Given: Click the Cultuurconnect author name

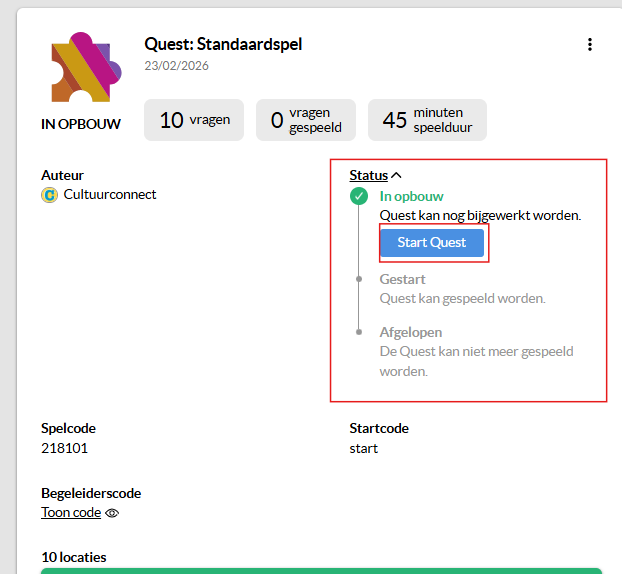Looking at the screenshot, I should [110, 195].
